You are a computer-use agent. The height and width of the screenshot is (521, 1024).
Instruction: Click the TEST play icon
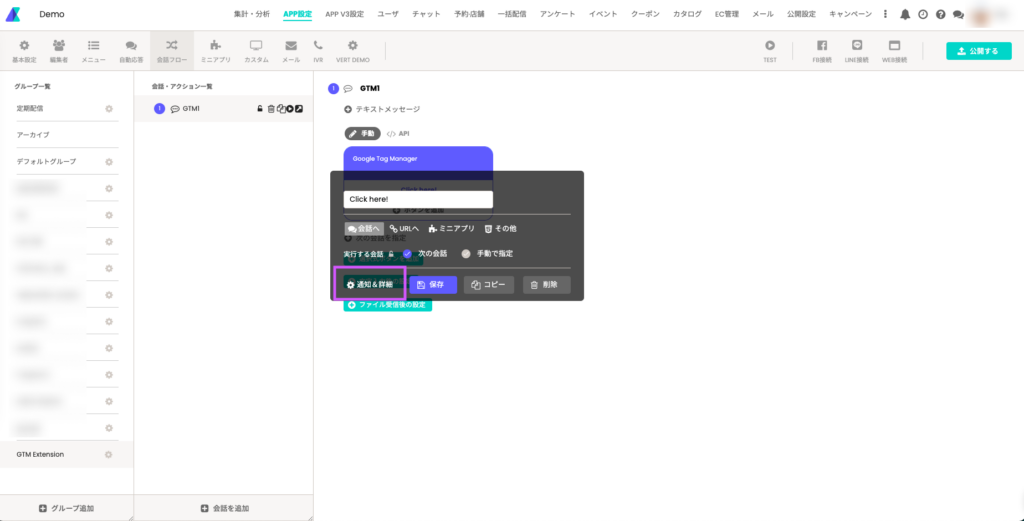770,45
